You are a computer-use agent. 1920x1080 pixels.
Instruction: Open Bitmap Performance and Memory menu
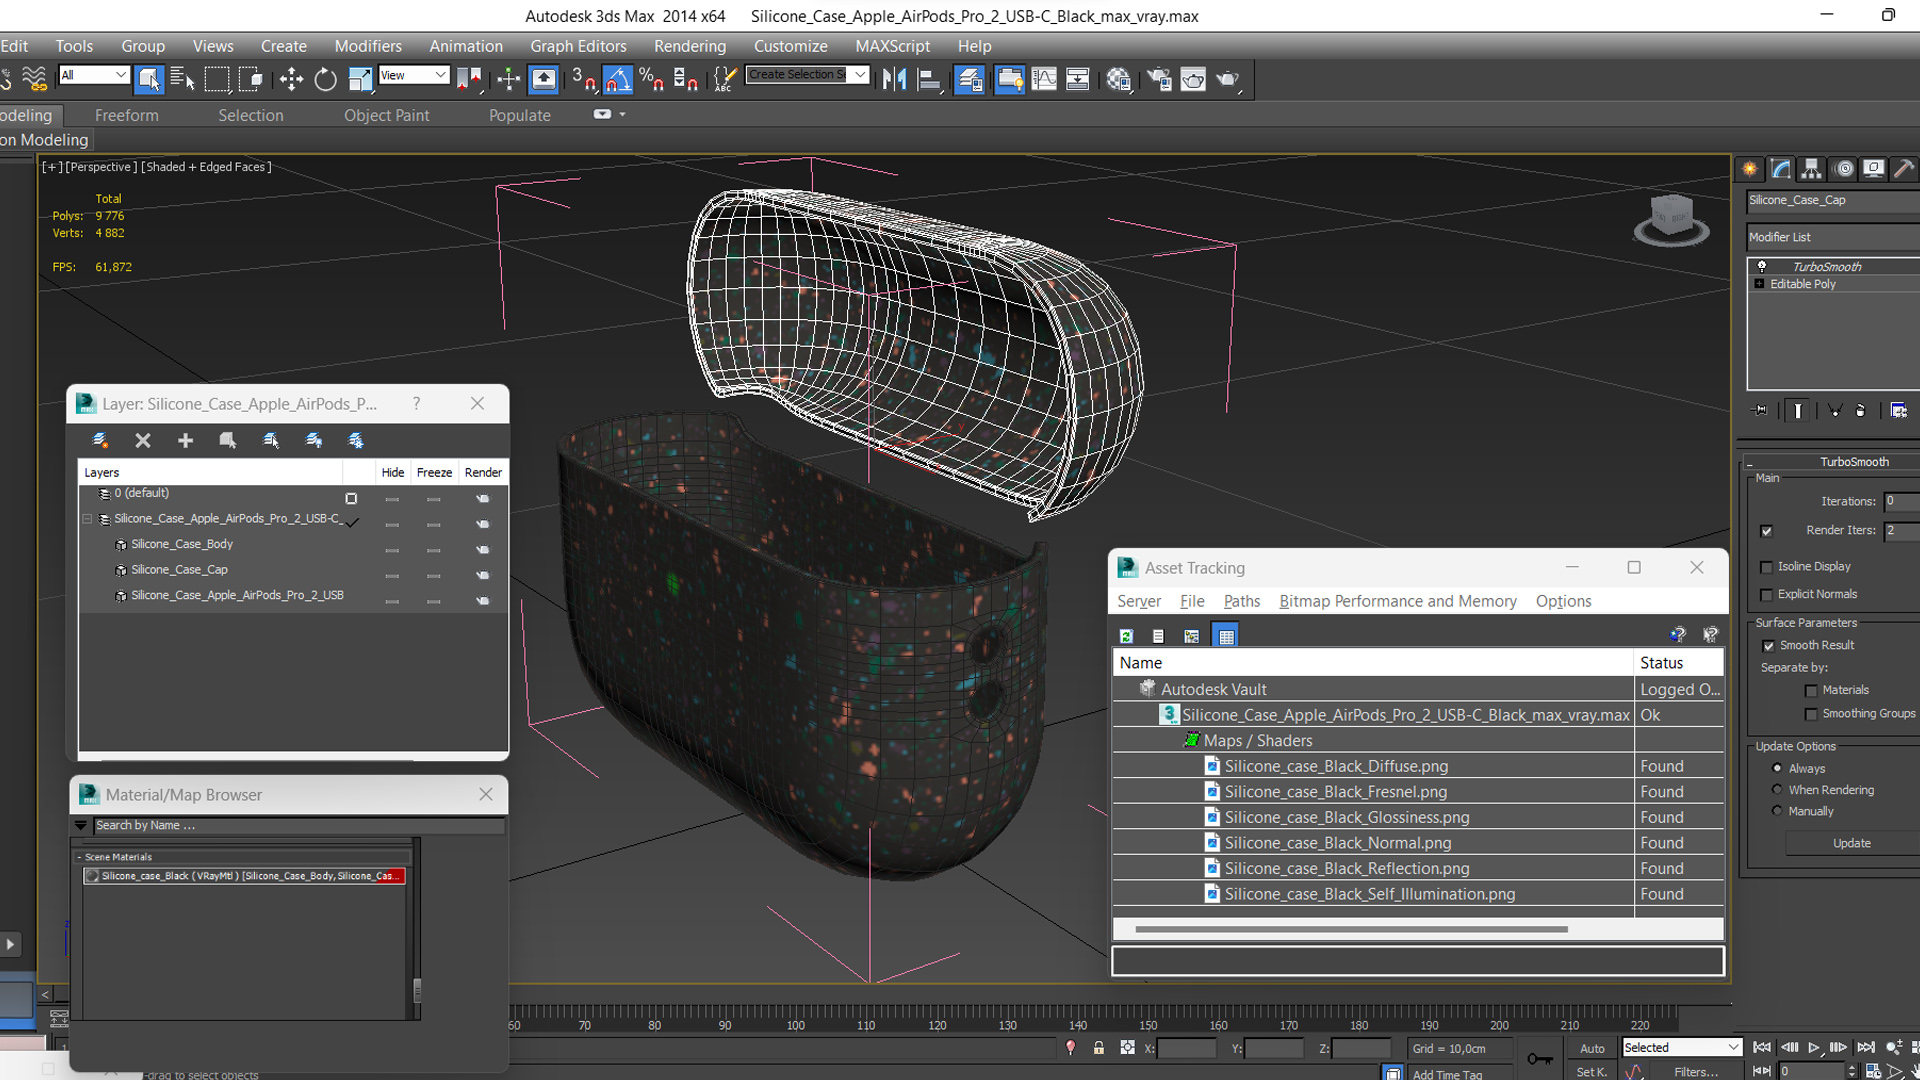click(x=1397, y=601)
